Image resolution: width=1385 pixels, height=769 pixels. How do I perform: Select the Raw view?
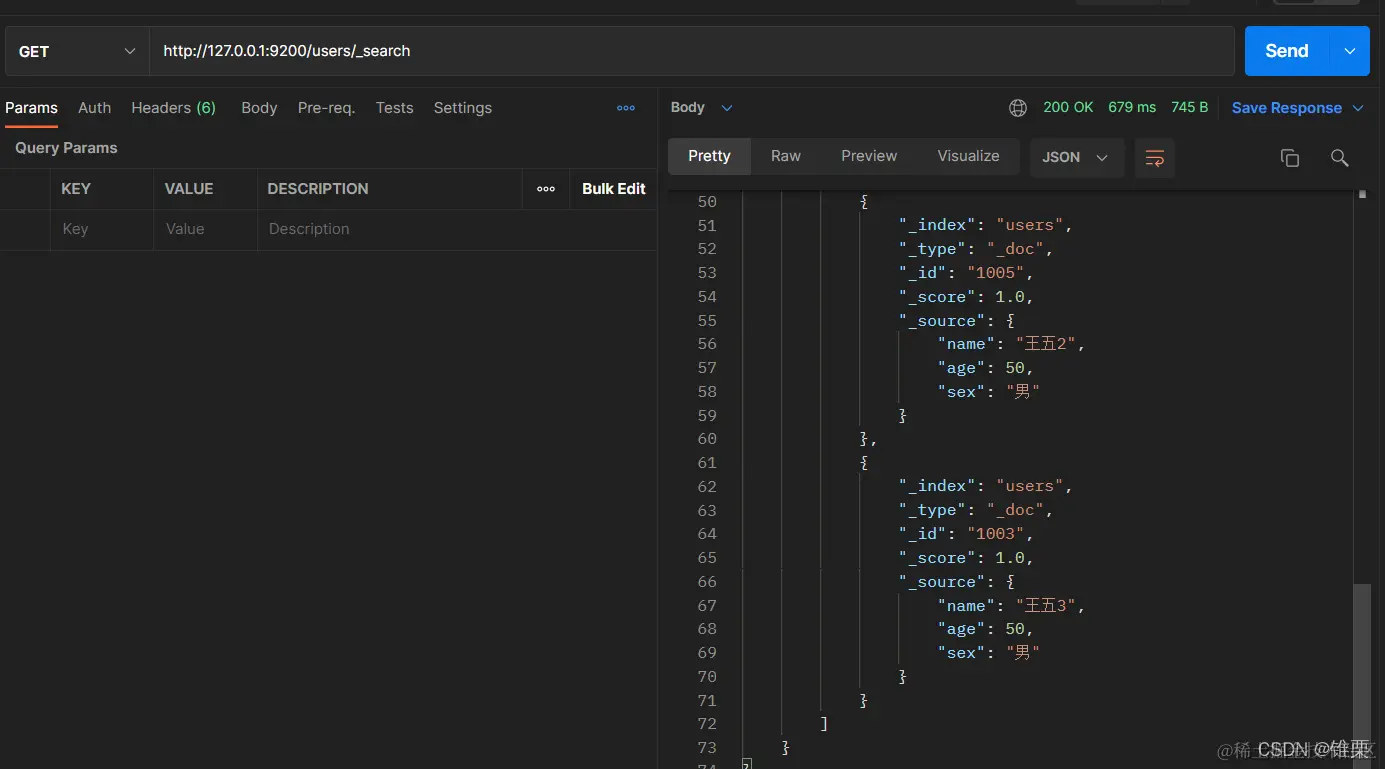point(786,156)
